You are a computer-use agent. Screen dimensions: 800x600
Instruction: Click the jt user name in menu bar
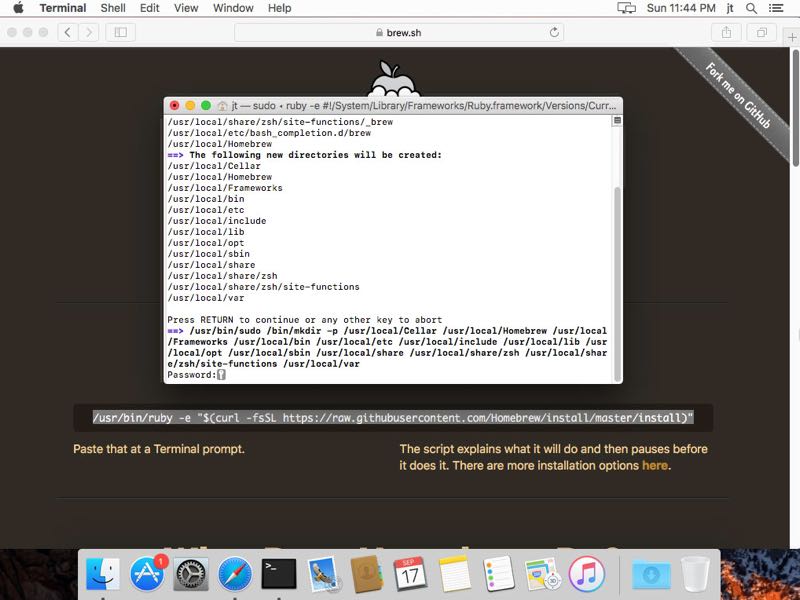730,8
